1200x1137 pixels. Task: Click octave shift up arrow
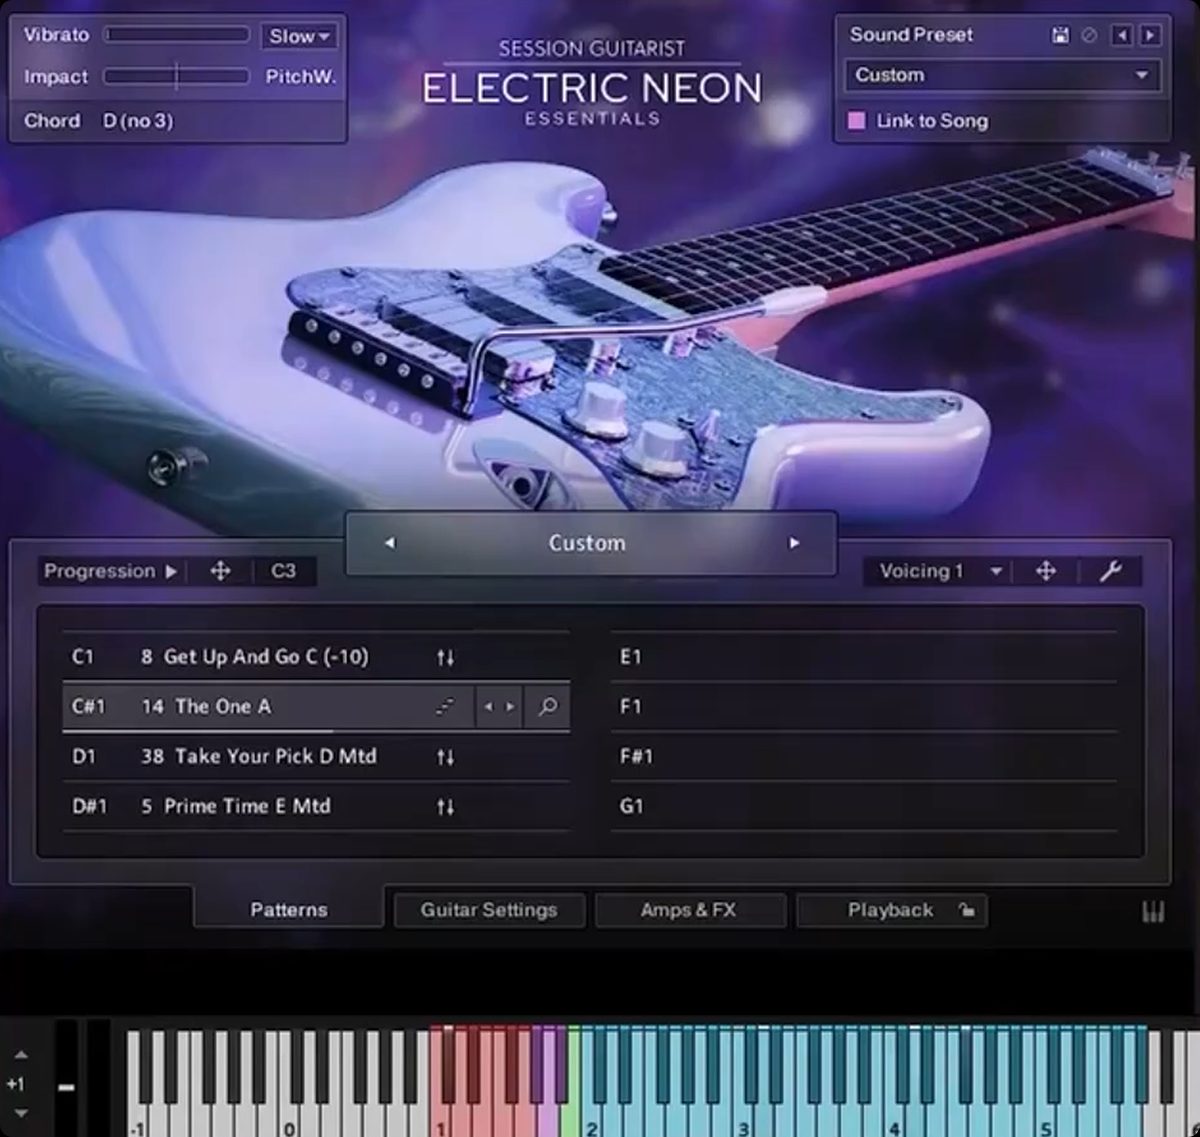pos(21,1055)
